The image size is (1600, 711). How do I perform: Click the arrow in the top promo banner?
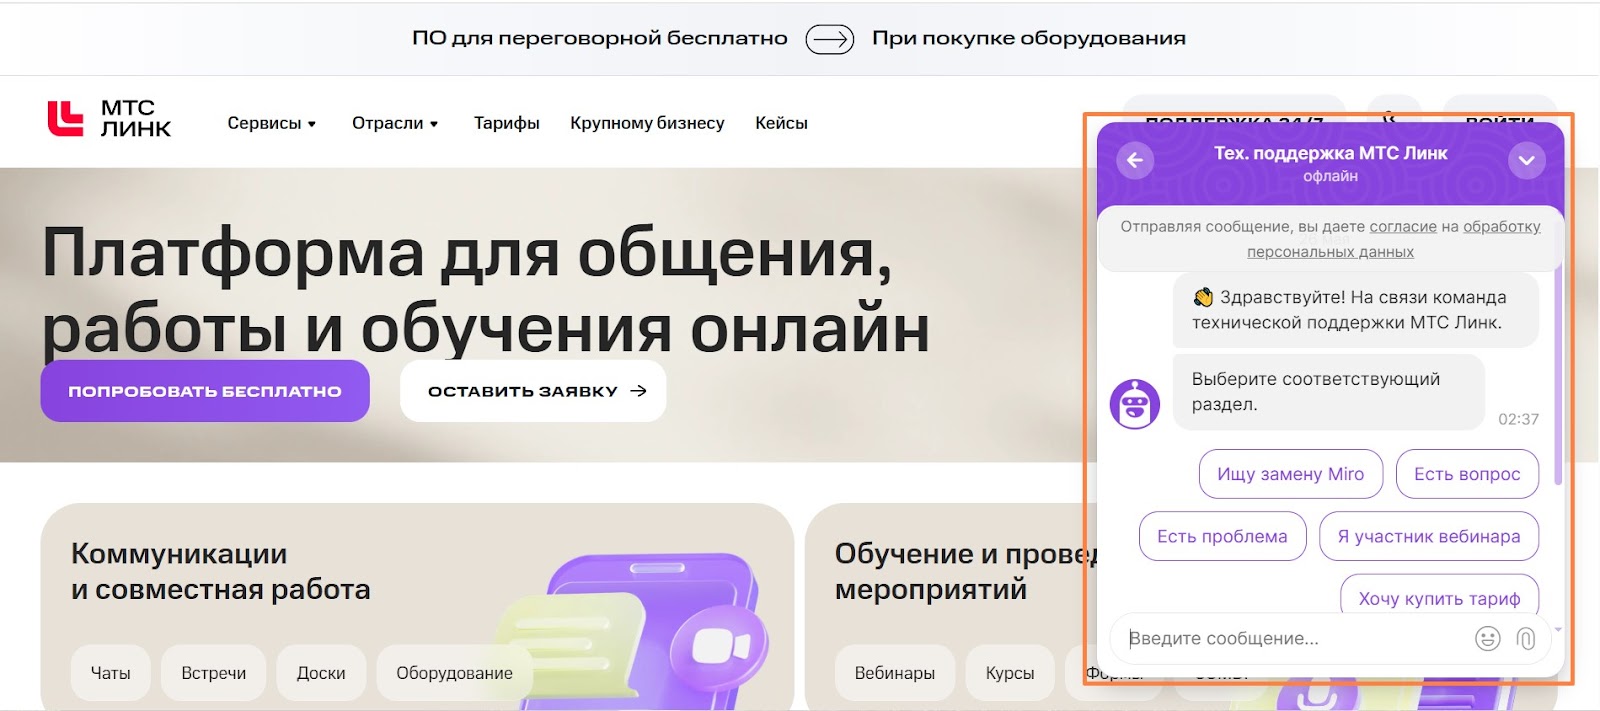(830, 39)
